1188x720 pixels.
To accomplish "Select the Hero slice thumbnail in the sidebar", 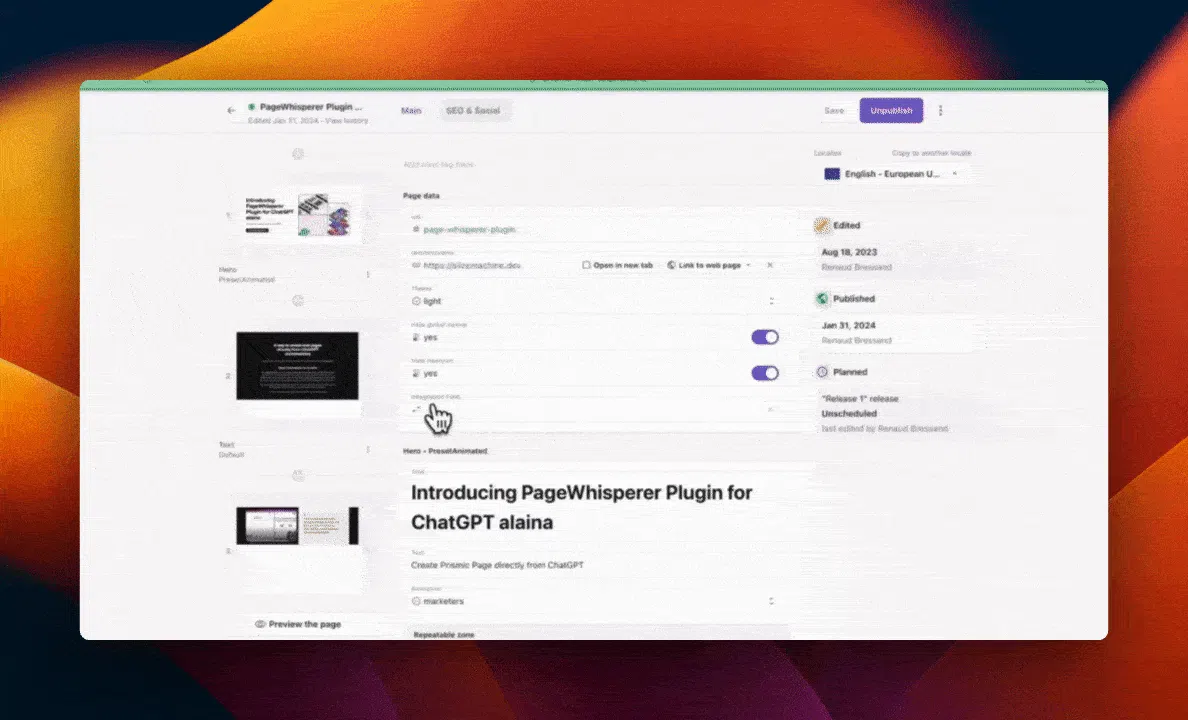I will (297, 216).
